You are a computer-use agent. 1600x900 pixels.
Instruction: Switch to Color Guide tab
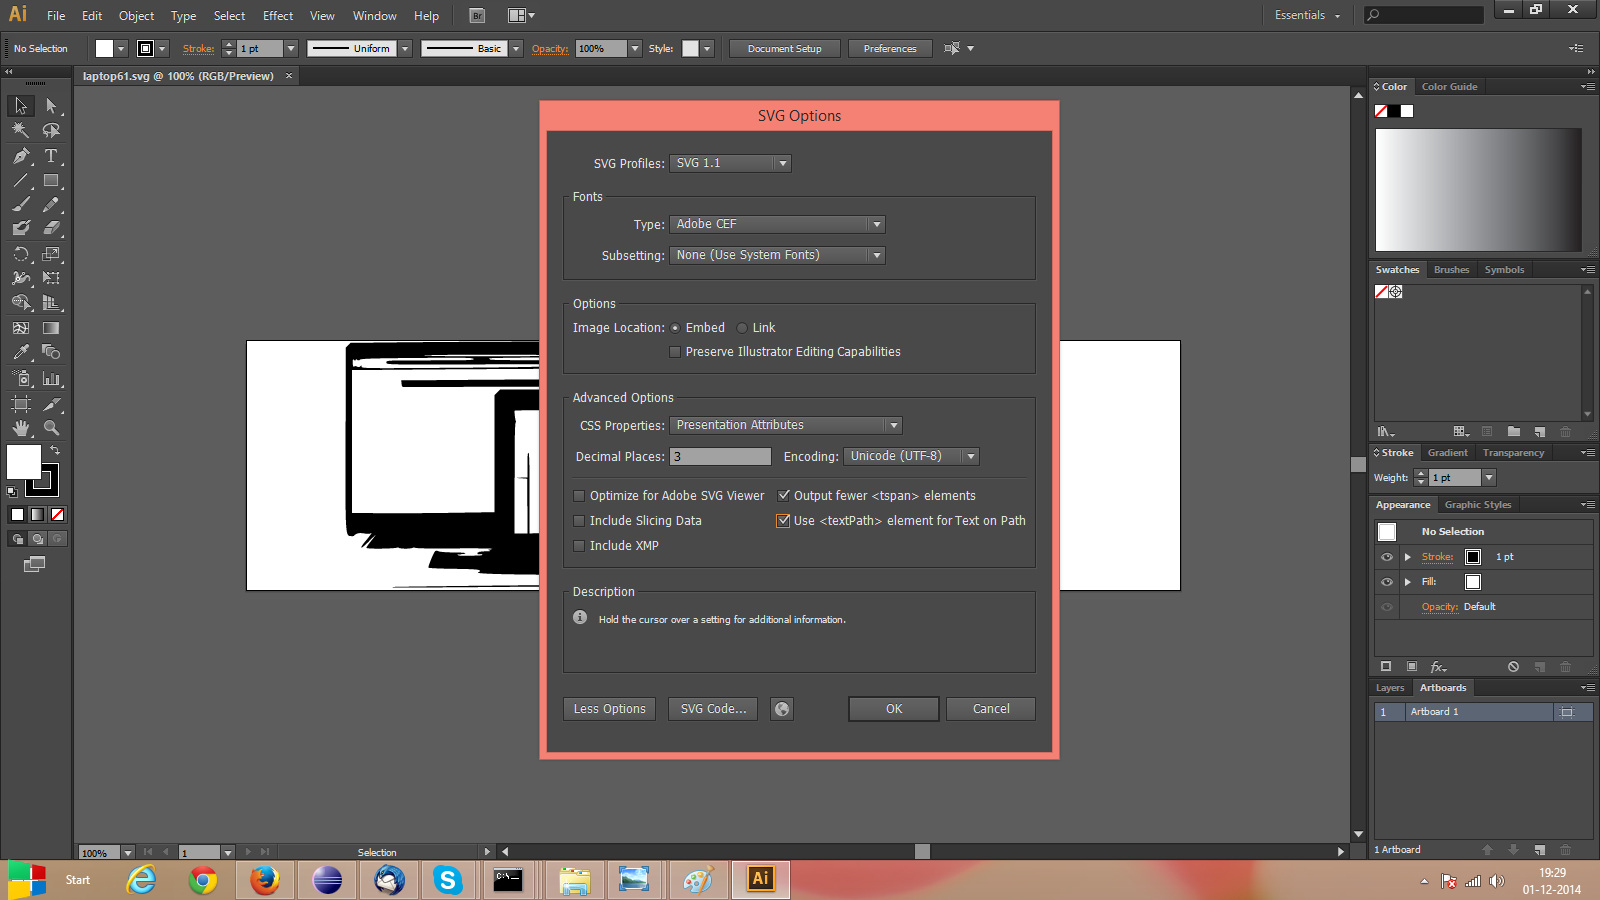point(1449,87)
